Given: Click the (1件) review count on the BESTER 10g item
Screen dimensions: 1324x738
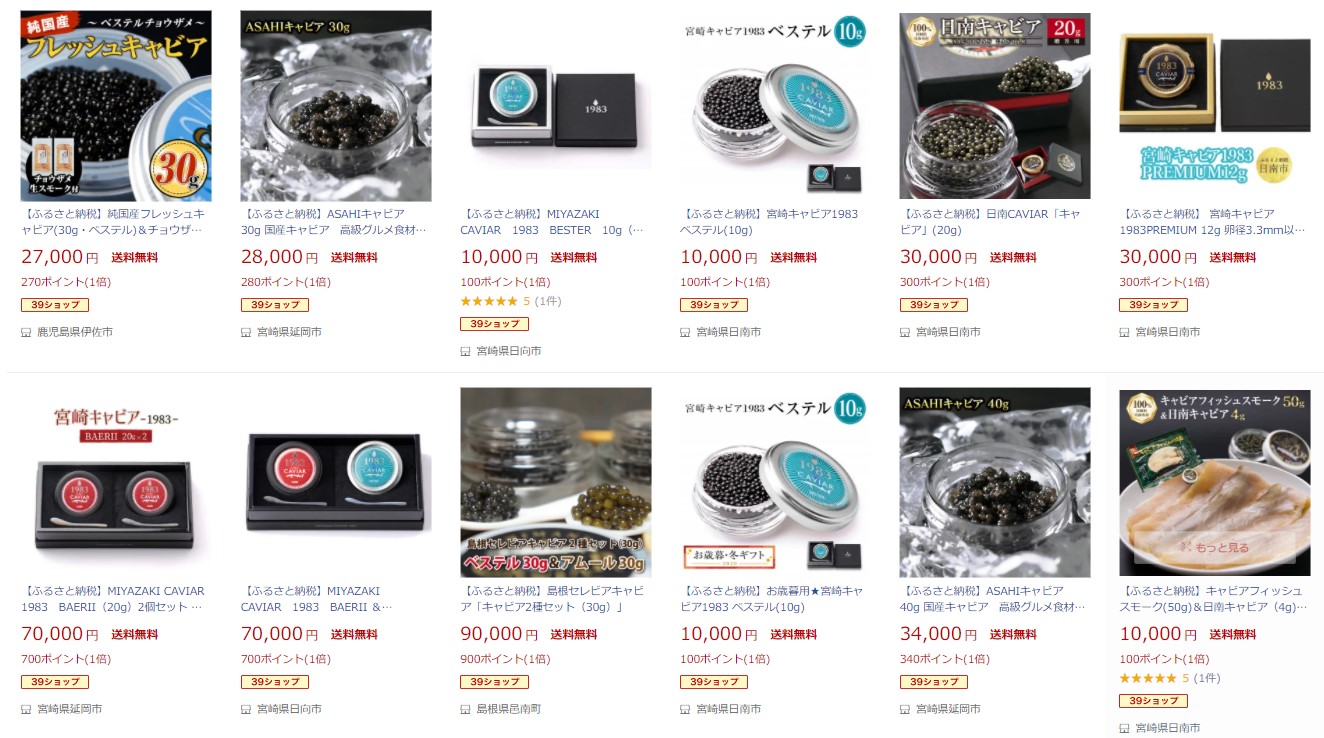Looking at the screenshot, I should pyautogui.click(x=548, y=301).
